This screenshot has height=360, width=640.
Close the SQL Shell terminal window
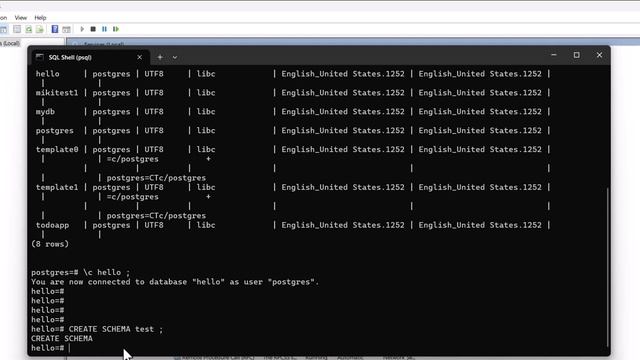599,55
